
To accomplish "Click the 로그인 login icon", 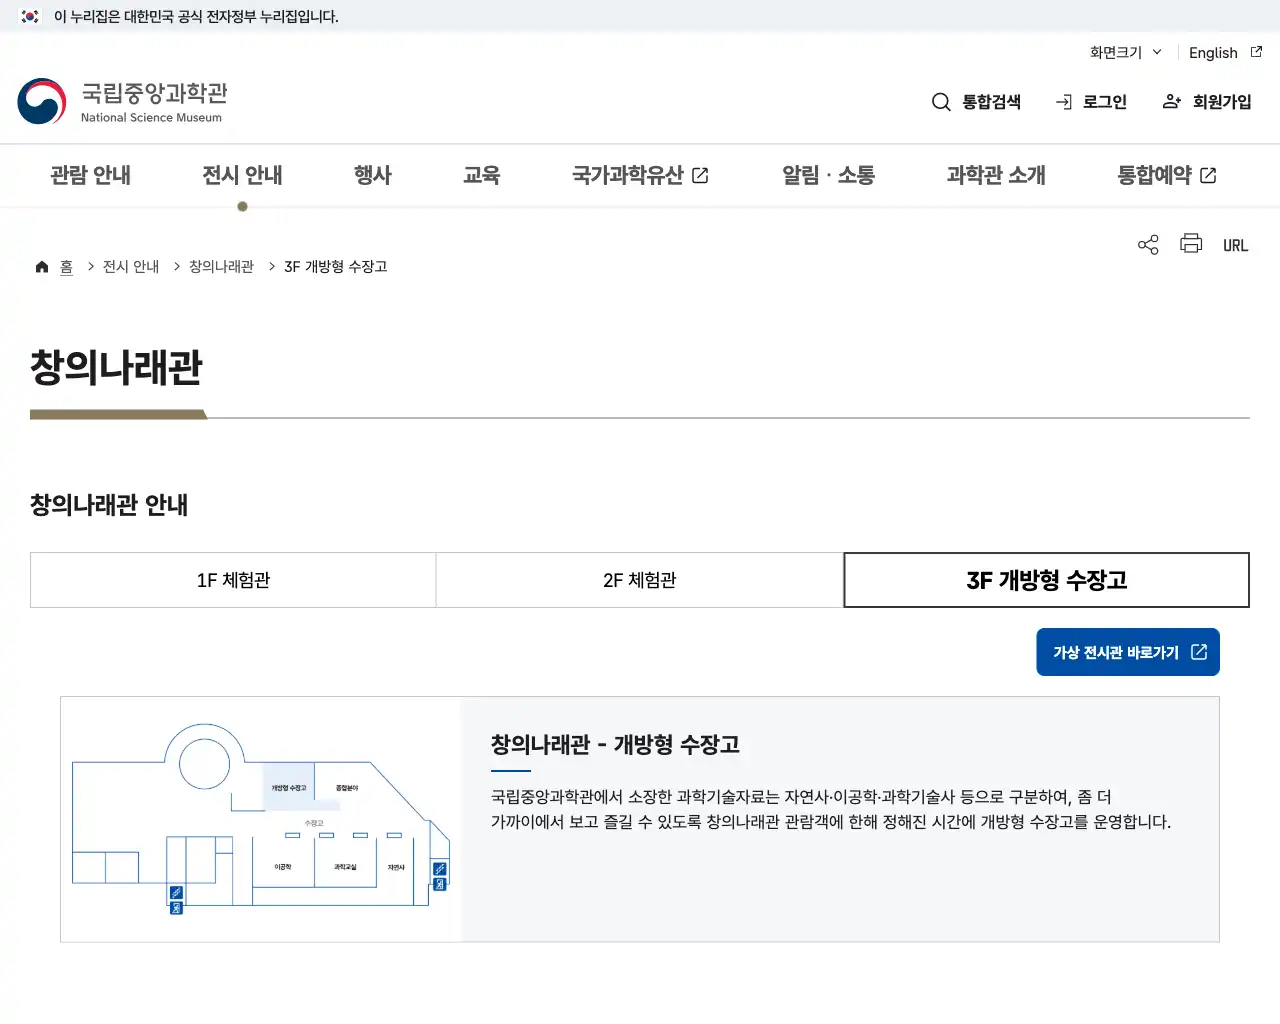I will point(1062,101).
